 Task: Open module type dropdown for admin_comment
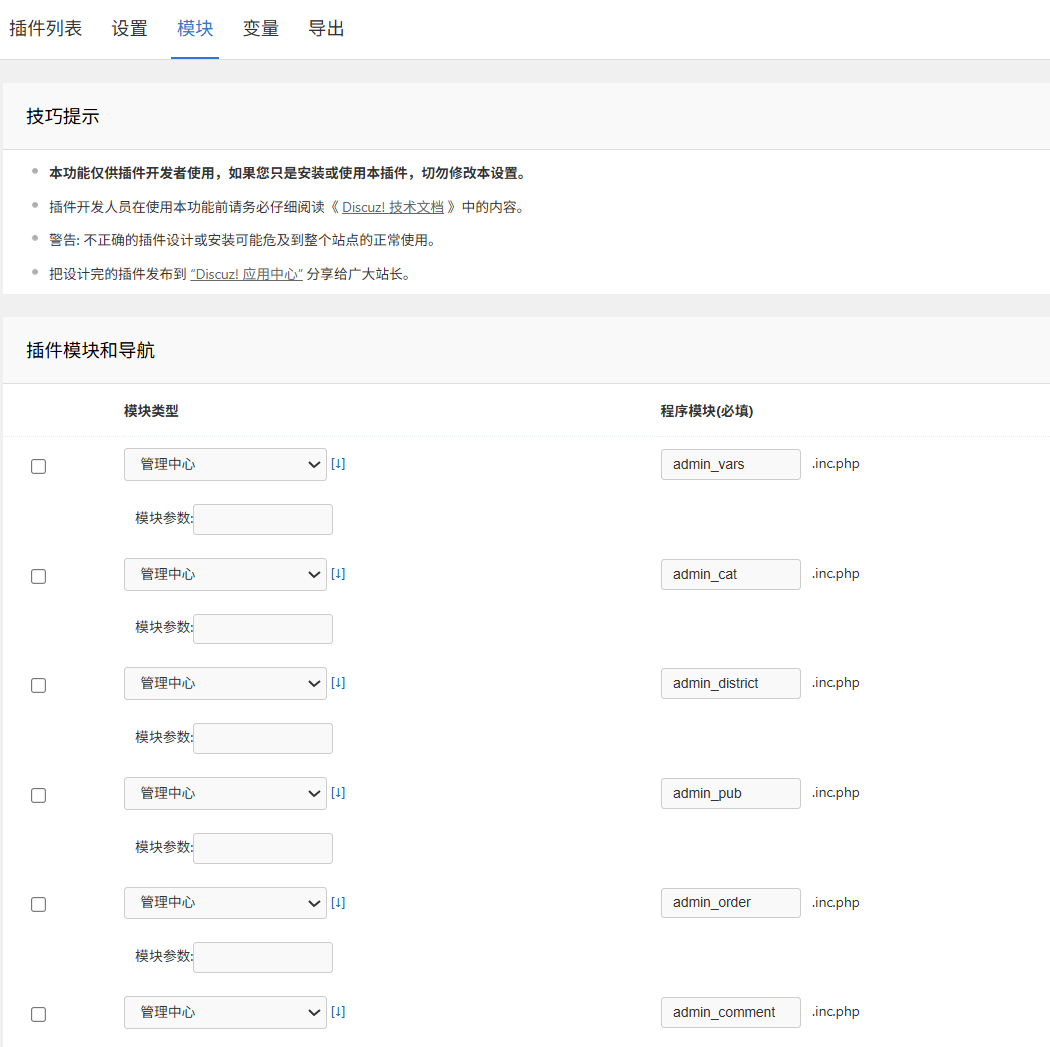225,1013
